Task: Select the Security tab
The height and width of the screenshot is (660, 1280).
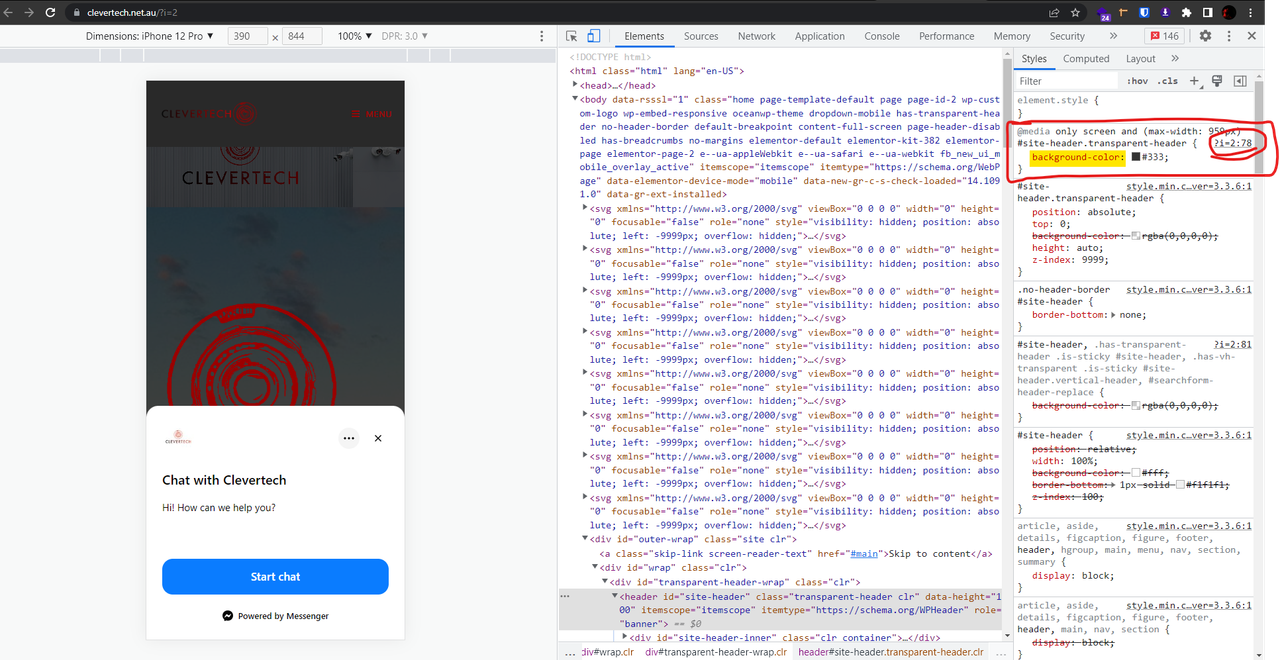Action: [1067, 36]
